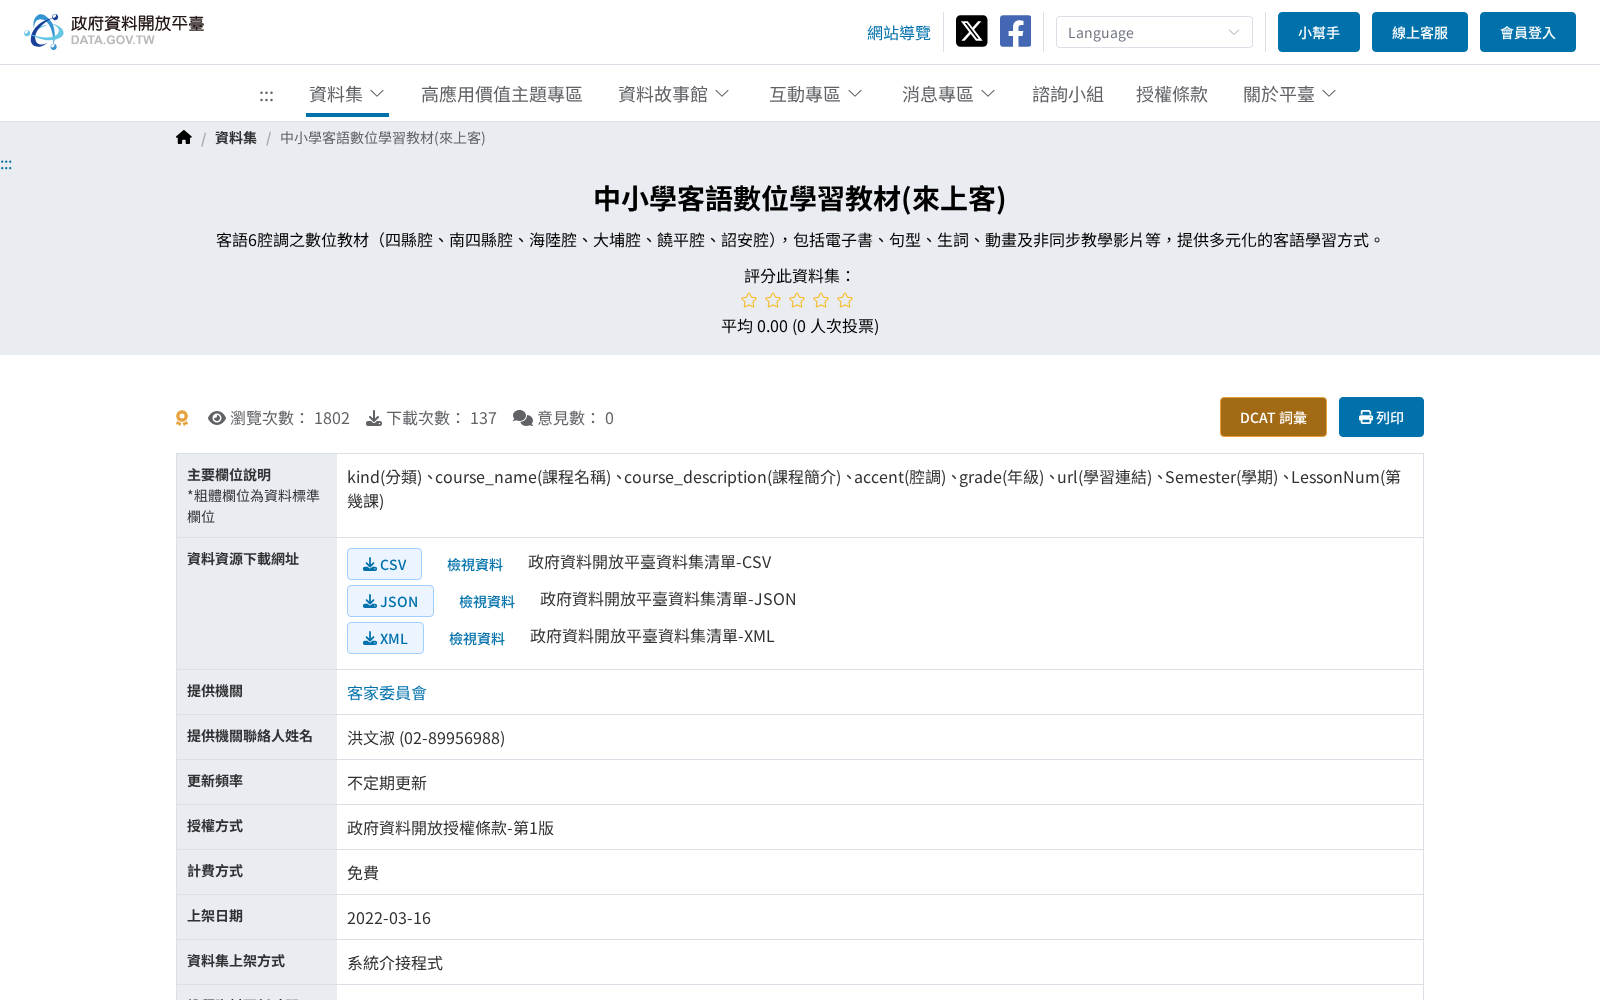Open the 網站導覽 link
The image size is (1600, 1000).
[899, 33]
